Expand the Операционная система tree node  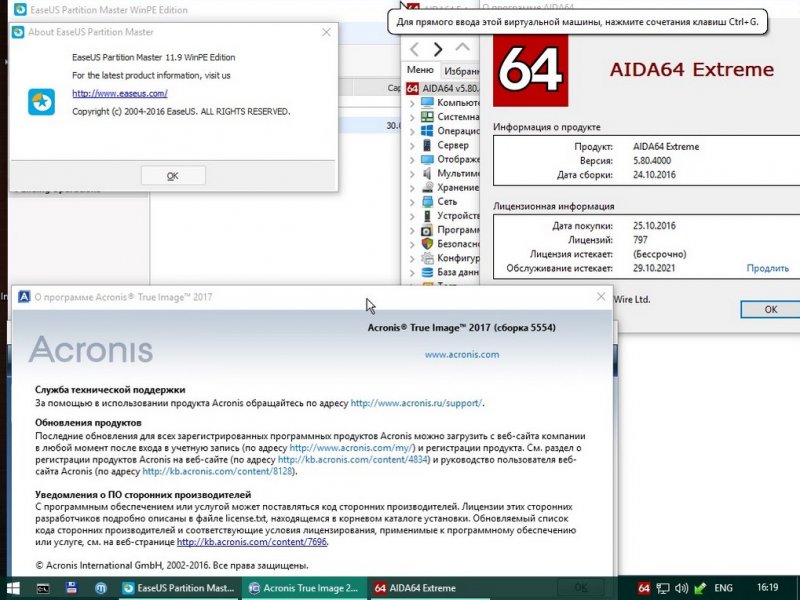pos(412,132)
